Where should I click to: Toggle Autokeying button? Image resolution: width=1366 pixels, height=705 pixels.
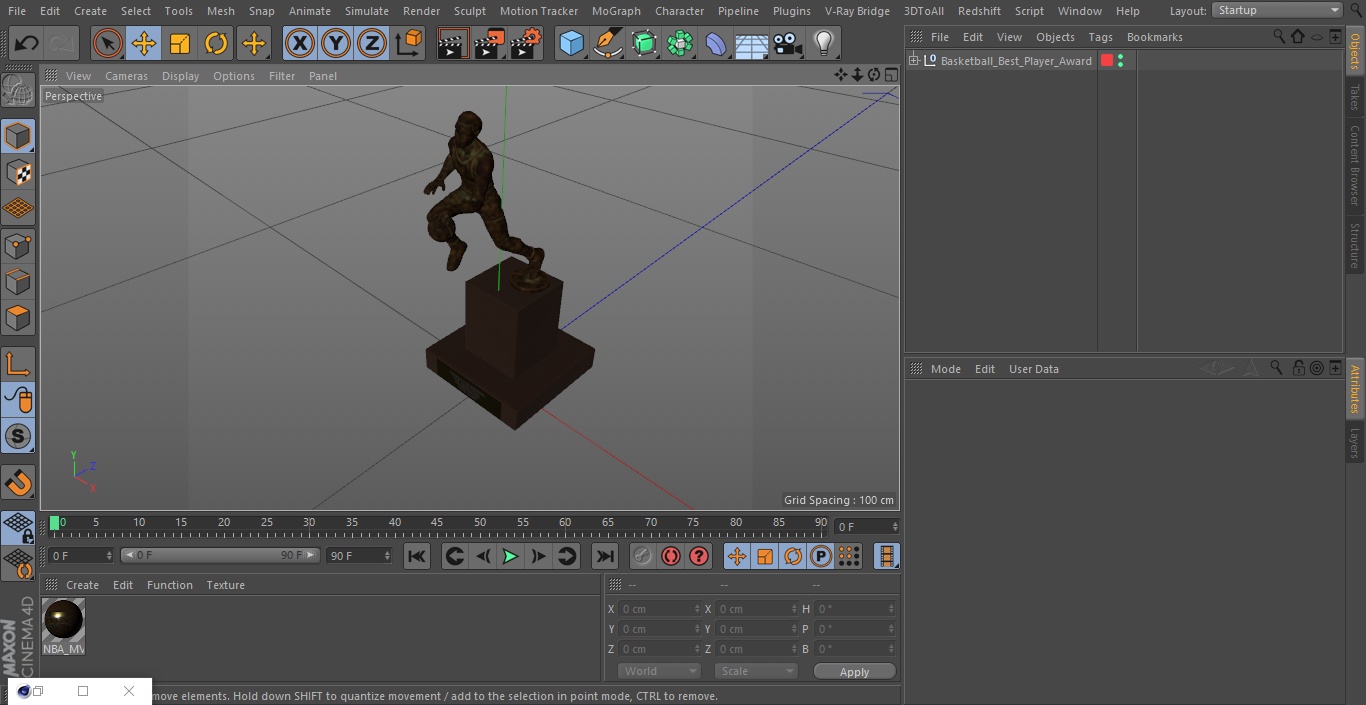[671, 556]
